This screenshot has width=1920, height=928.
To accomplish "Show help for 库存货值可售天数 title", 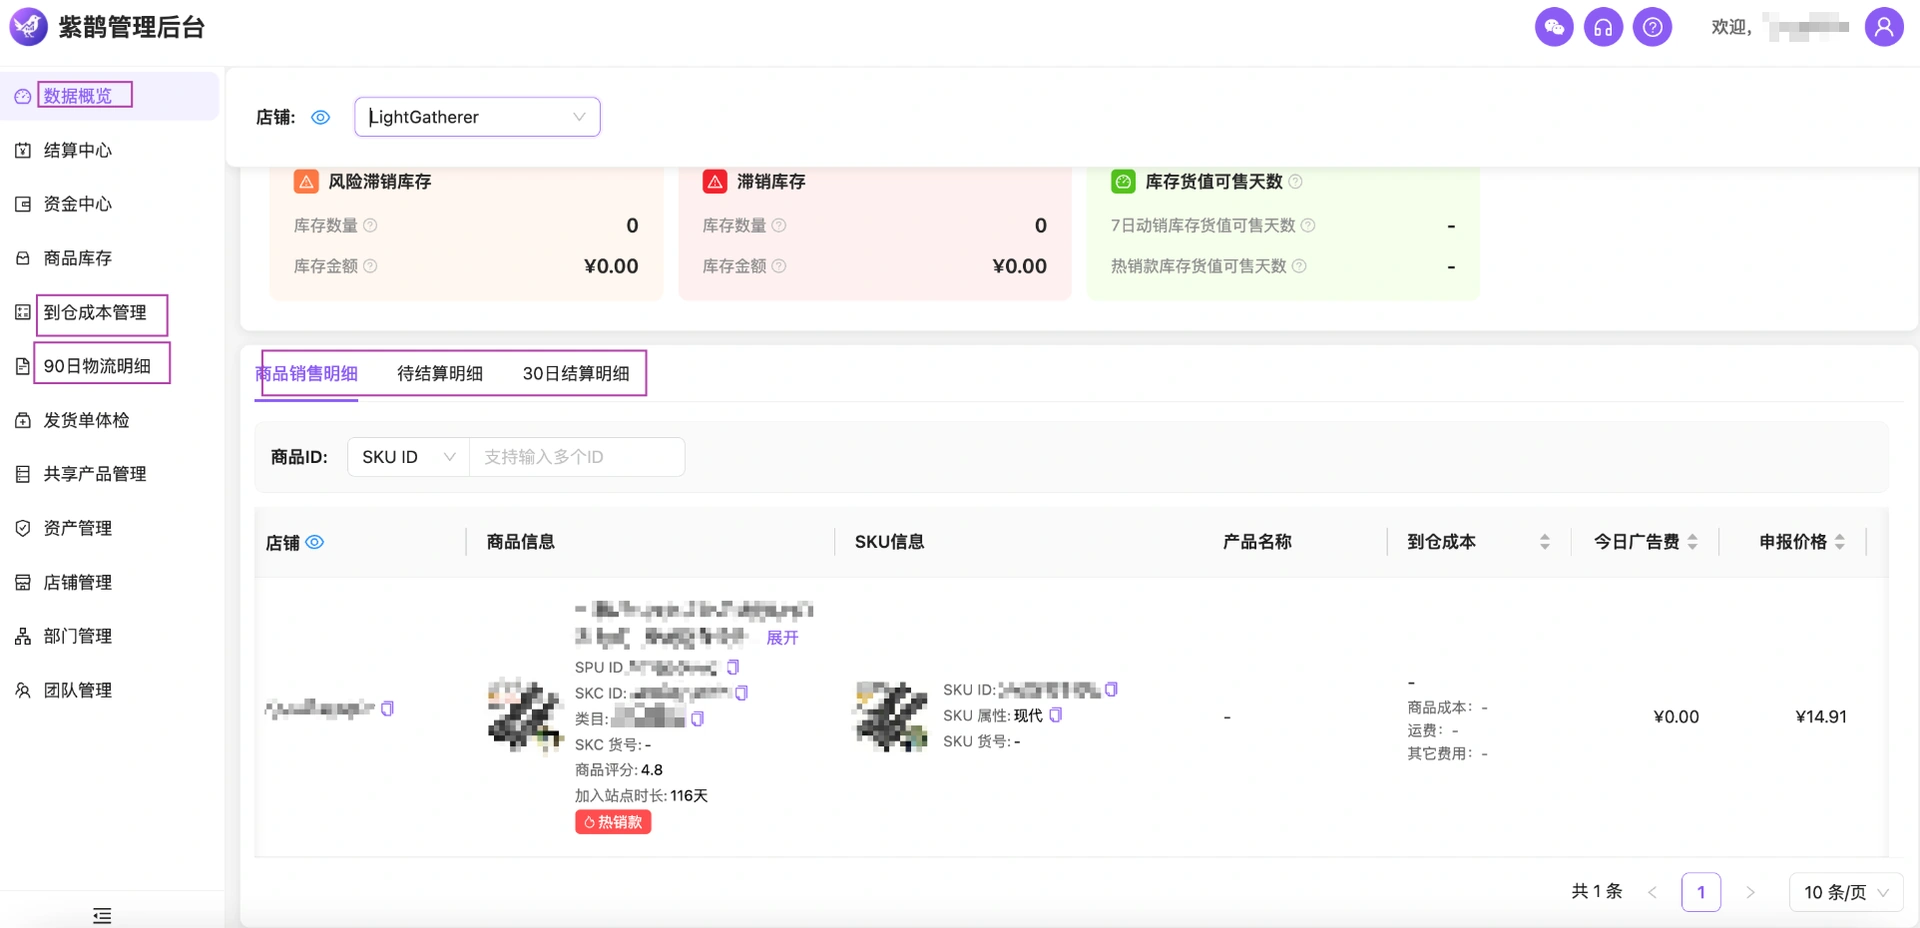I will point(1296,181).
